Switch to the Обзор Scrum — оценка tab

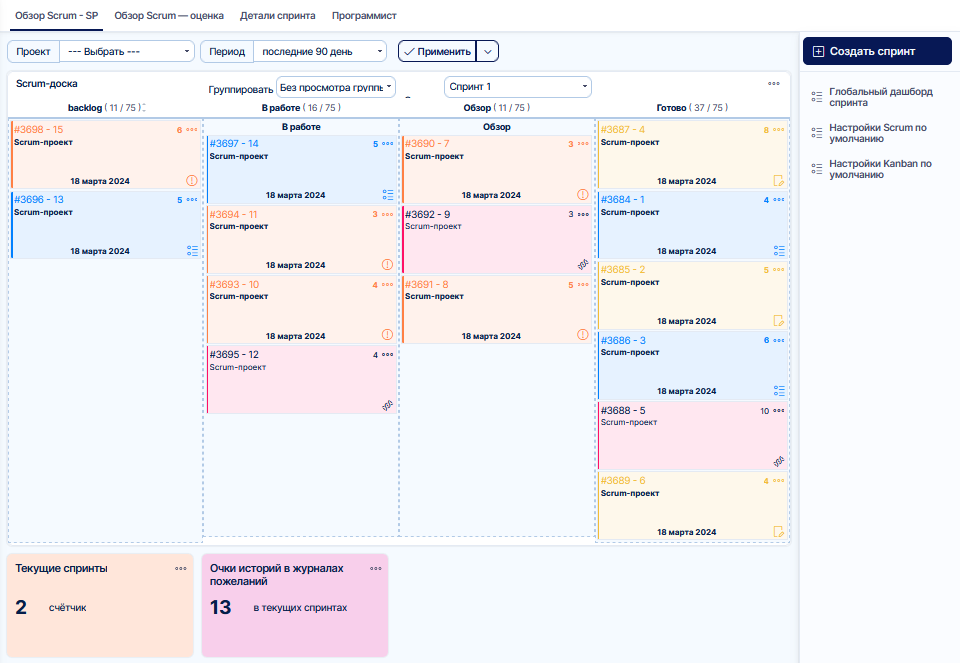tap(169, 15)
